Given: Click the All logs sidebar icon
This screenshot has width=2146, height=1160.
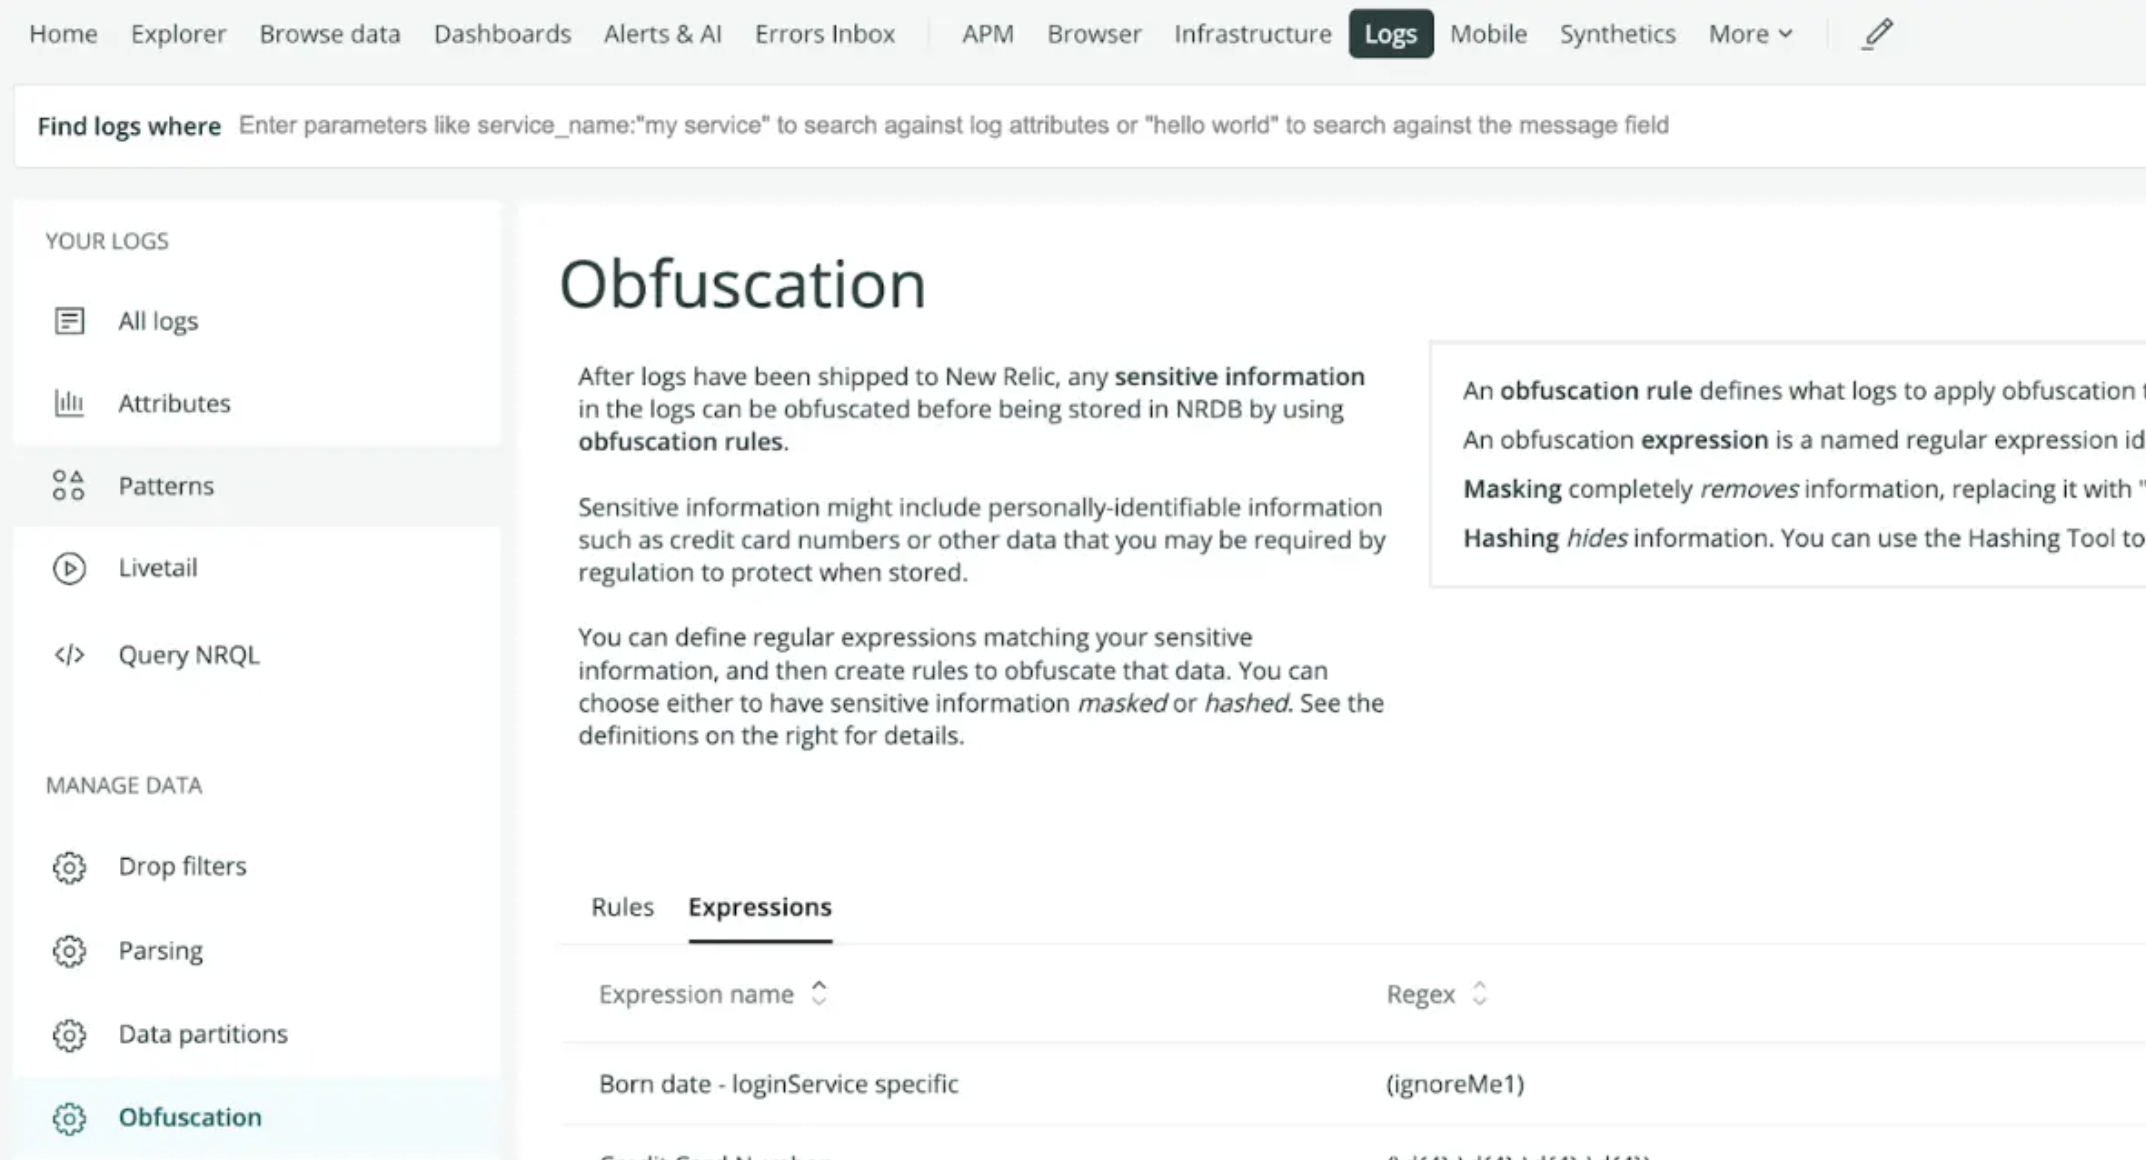Looking at the screenshot, I should (69, 321).
